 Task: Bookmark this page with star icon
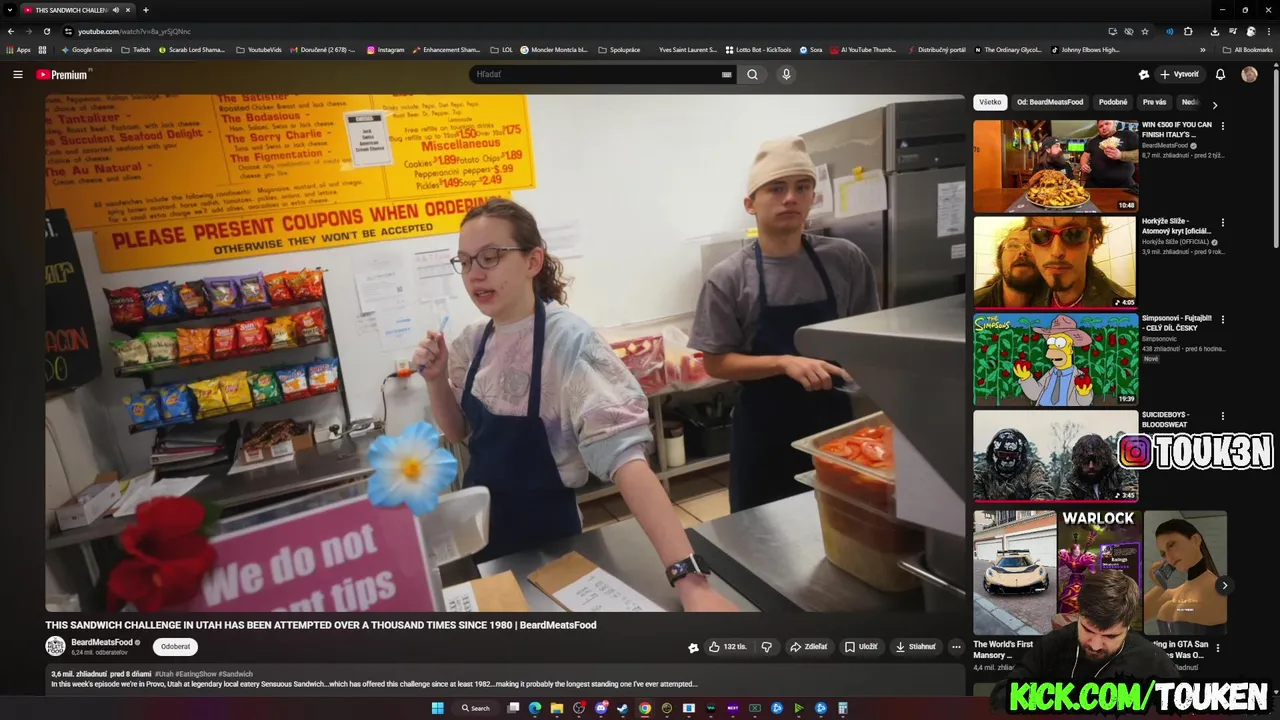[x=1145, y=31]
